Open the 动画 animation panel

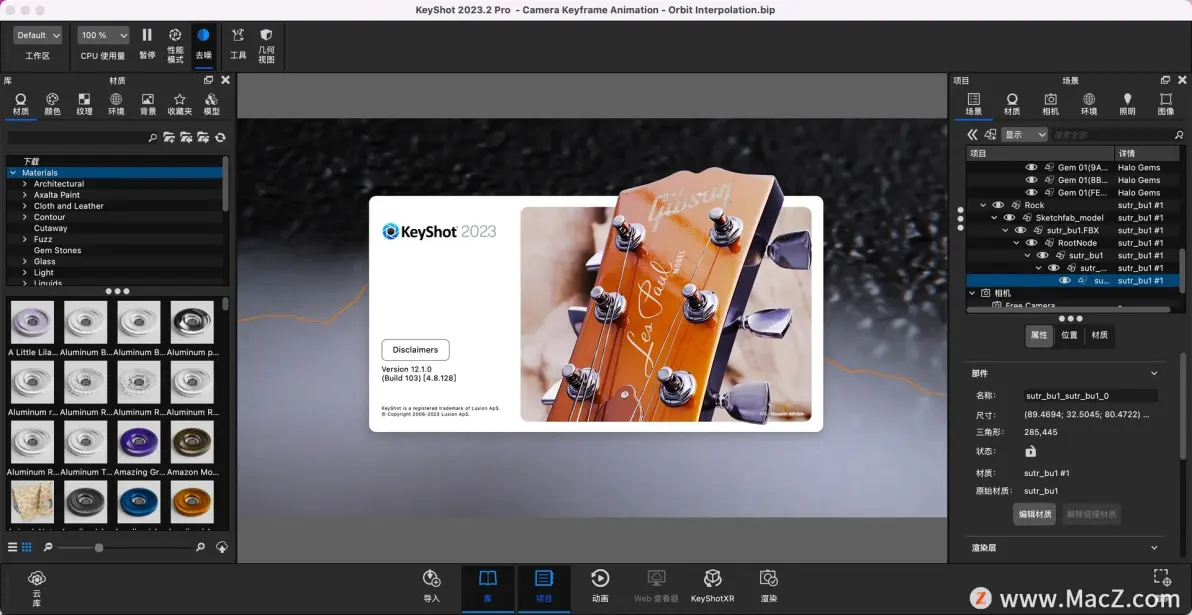pyautogui.click(x=600, y=586)
